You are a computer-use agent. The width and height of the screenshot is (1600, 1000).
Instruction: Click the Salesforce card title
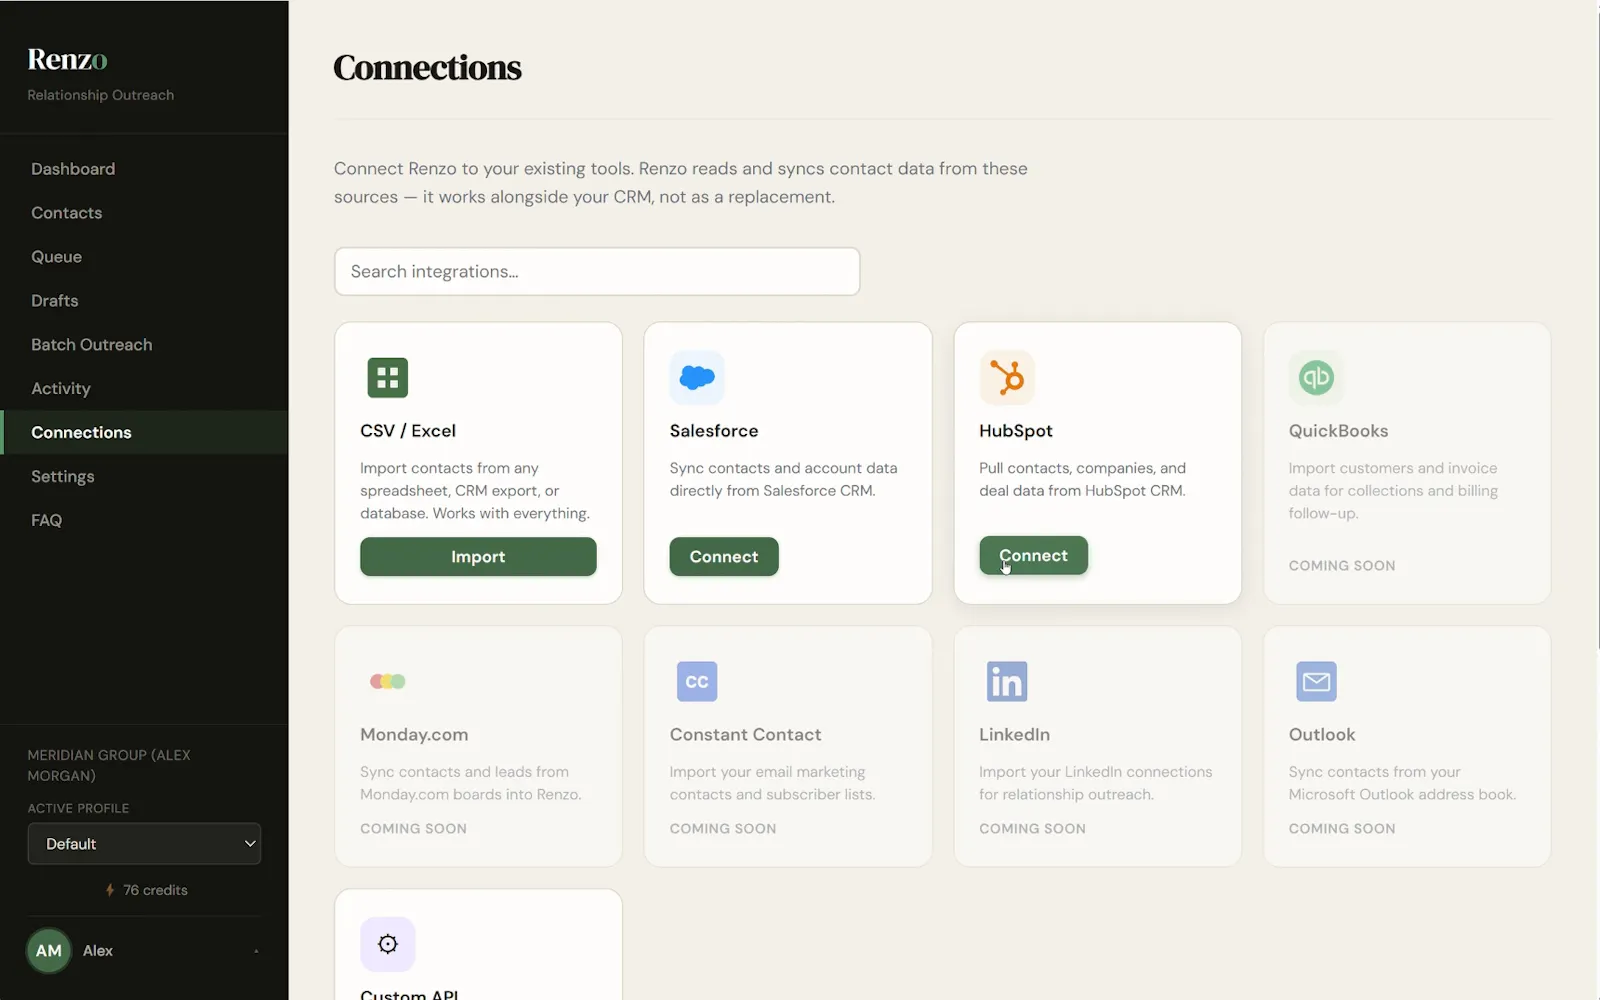click(x=714, y=431)
